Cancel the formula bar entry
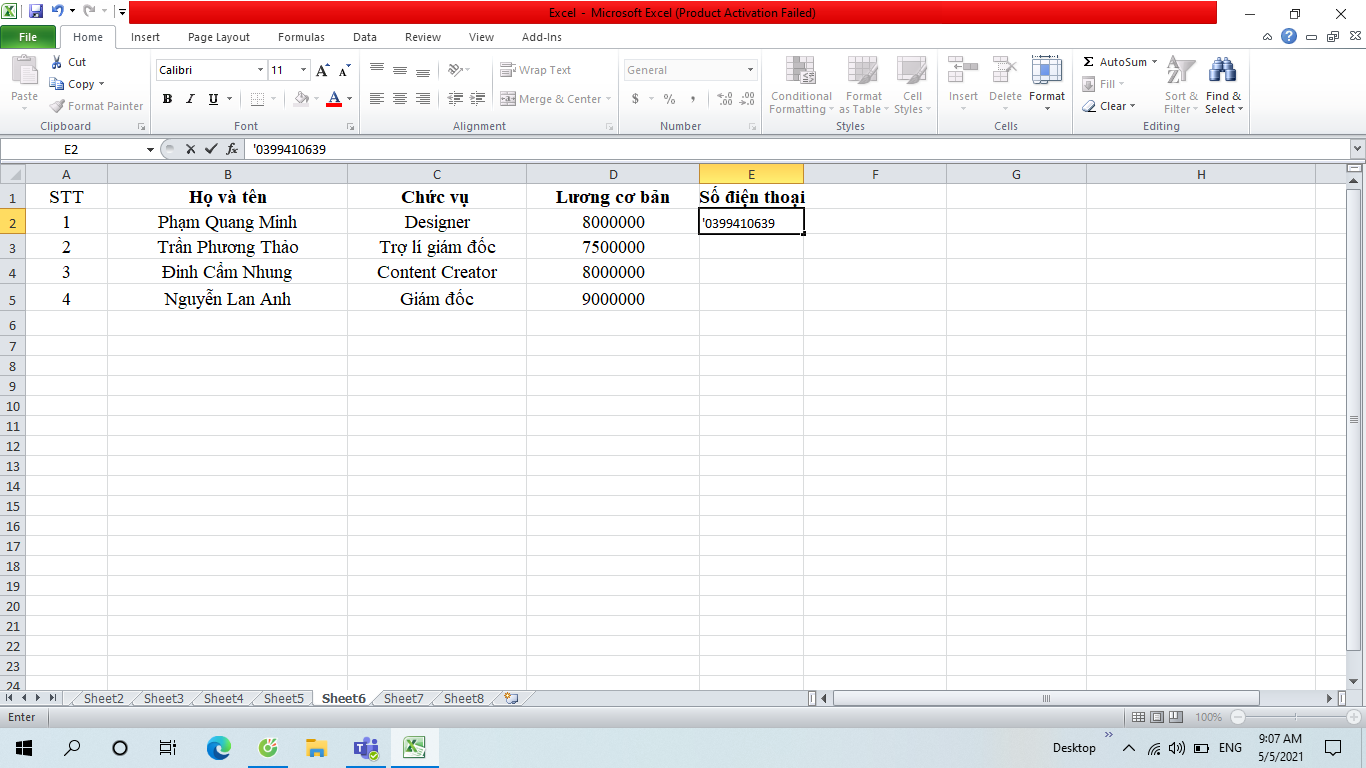This screenshot has width=1366, height=768. [190, 149]
